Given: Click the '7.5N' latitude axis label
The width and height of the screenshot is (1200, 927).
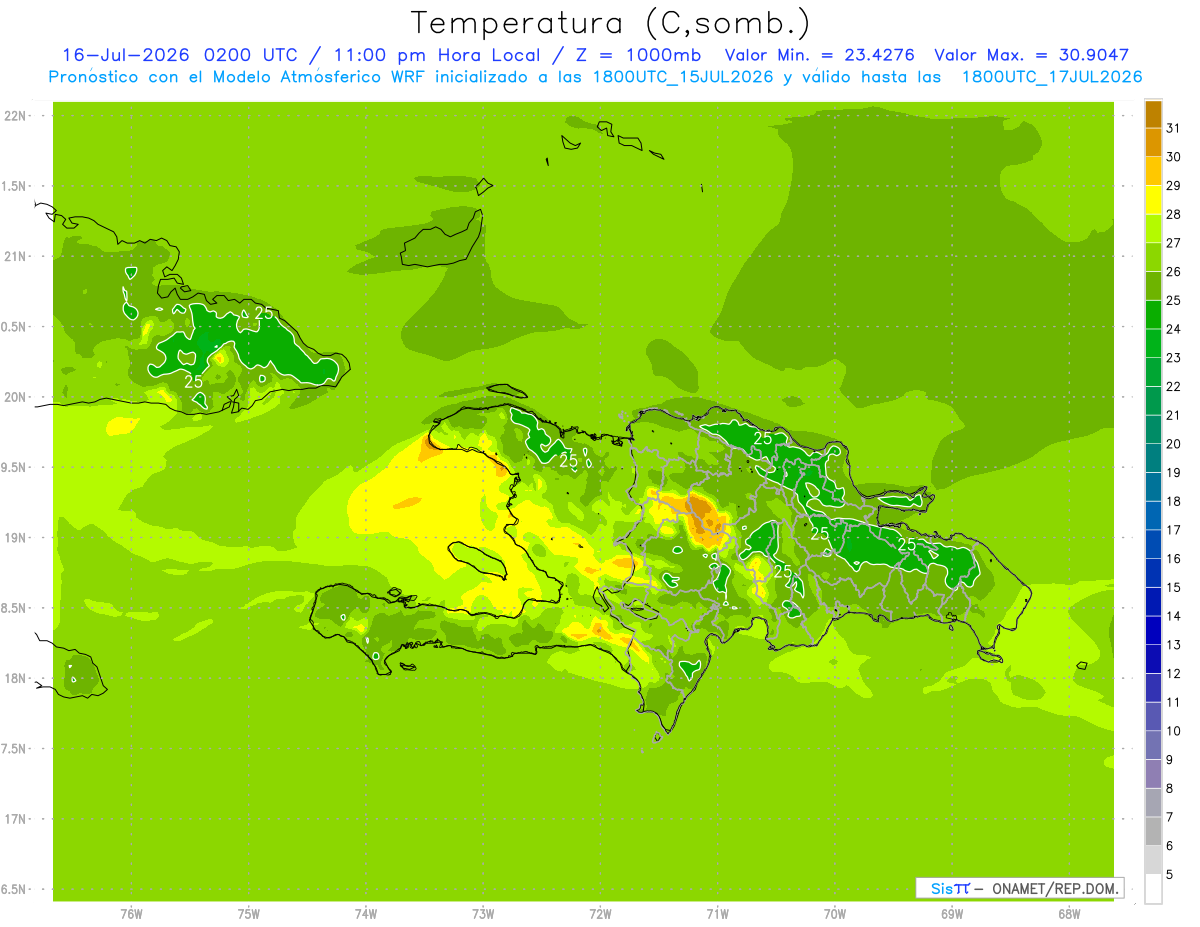Looking at the screenshot, I should pos(14,749).
